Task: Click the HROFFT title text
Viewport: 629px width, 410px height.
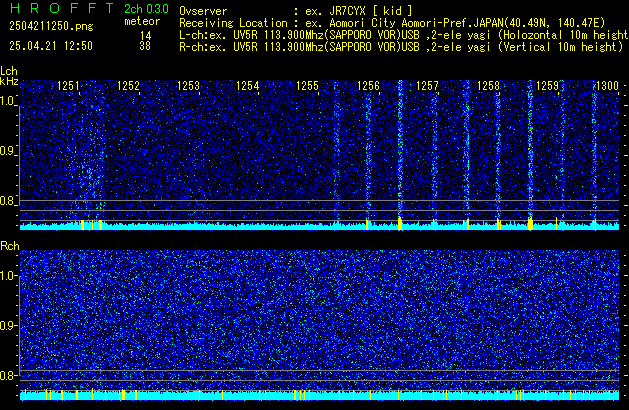Action: pyautogui.click(x=62, y=8)
